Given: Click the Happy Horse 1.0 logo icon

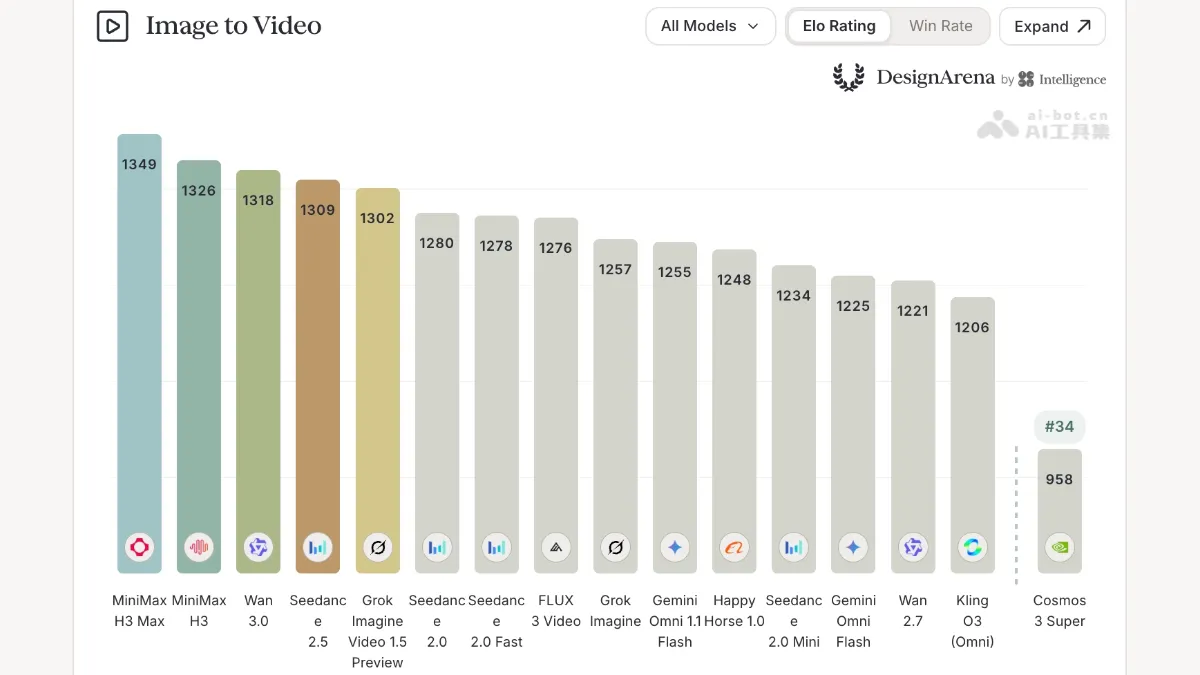Looking at the screenshot, I should 734,547.
